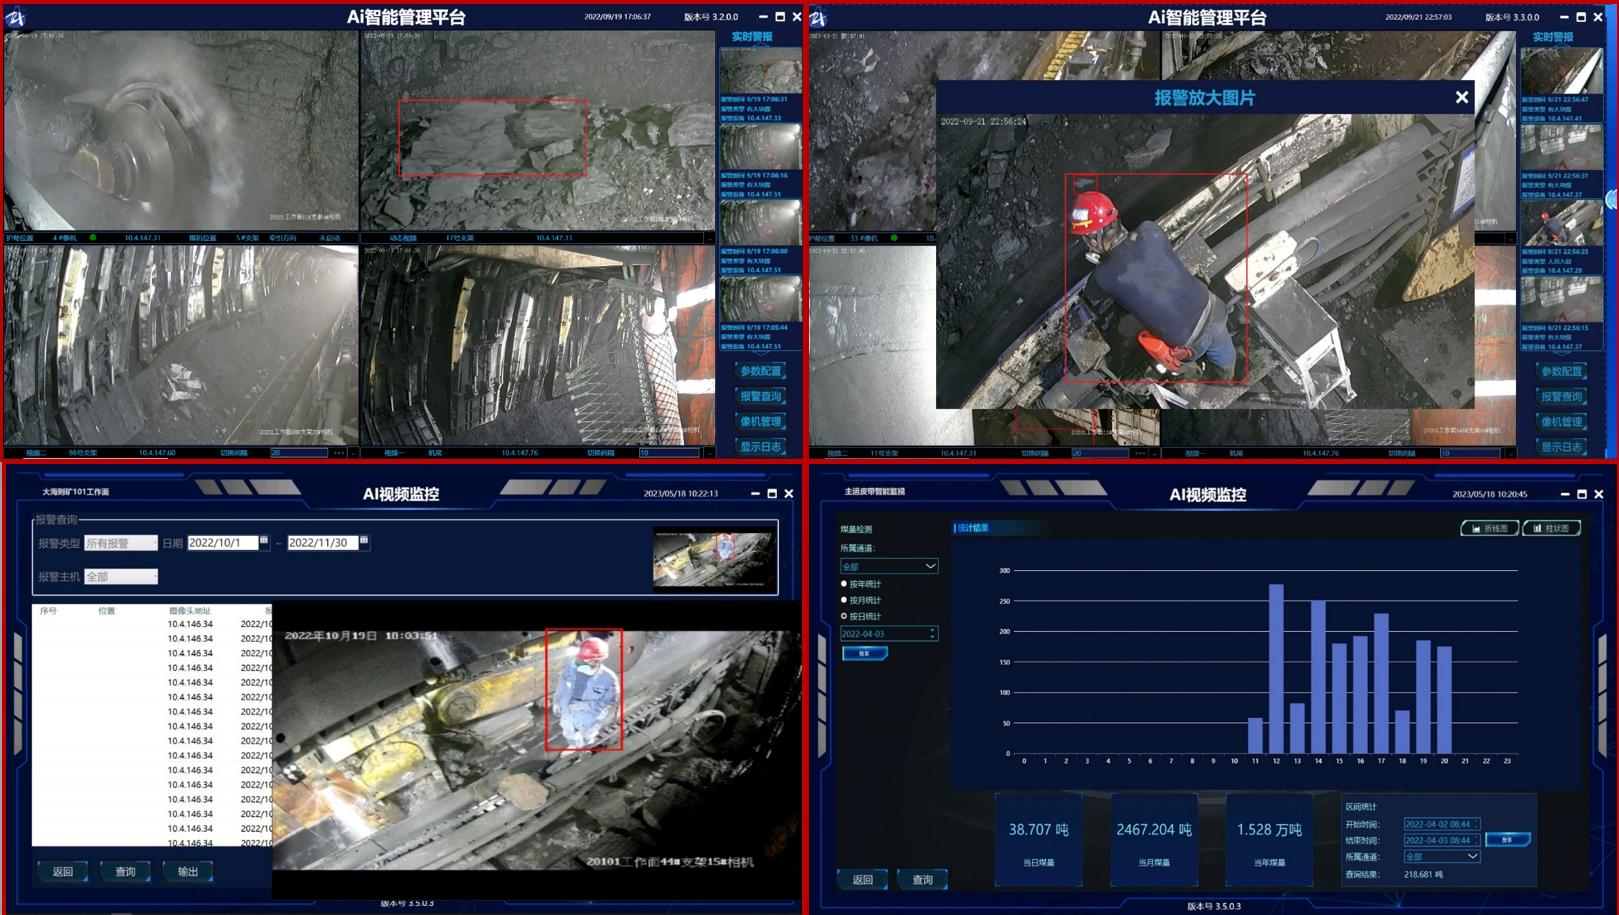Open alarm preview thumbnail in 报警查询 panel
Screen dimensions: 1619x915
(714, 559)
